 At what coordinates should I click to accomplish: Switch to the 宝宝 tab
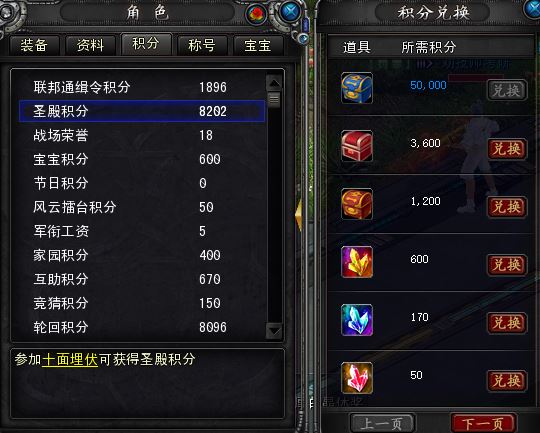(258, 45)
